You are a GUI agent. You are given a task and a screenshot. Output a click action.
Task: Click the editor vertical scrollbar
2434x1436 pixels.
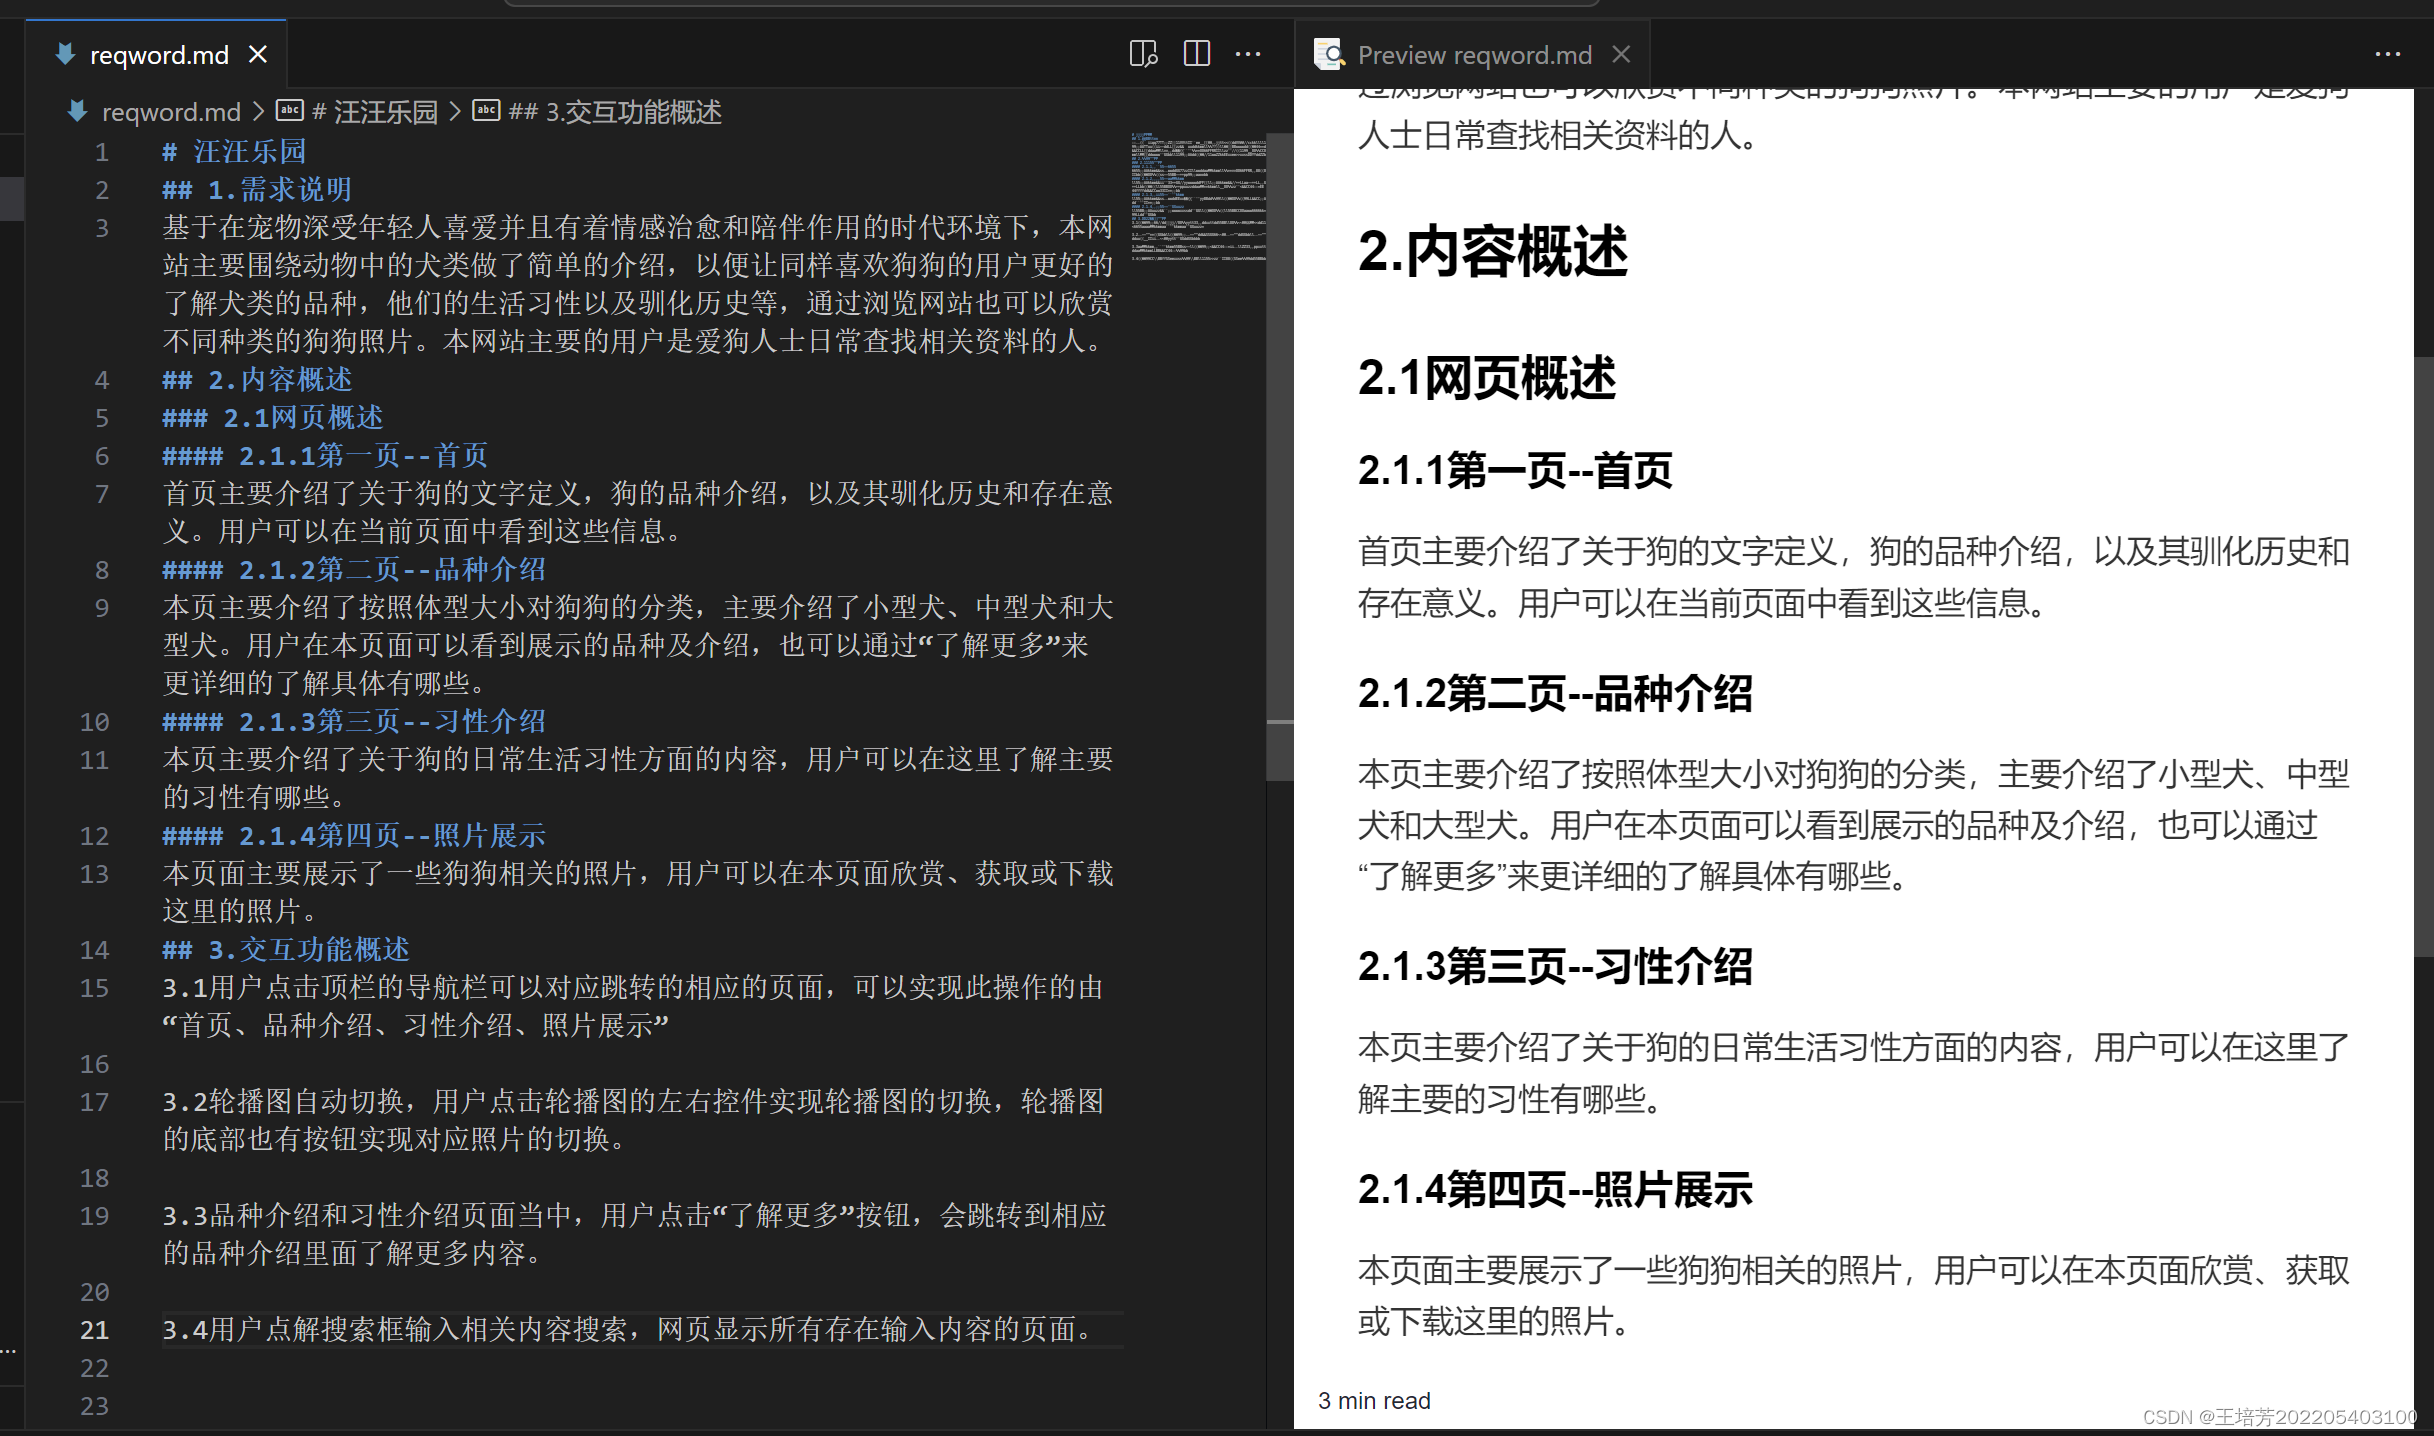point(1279,455)
